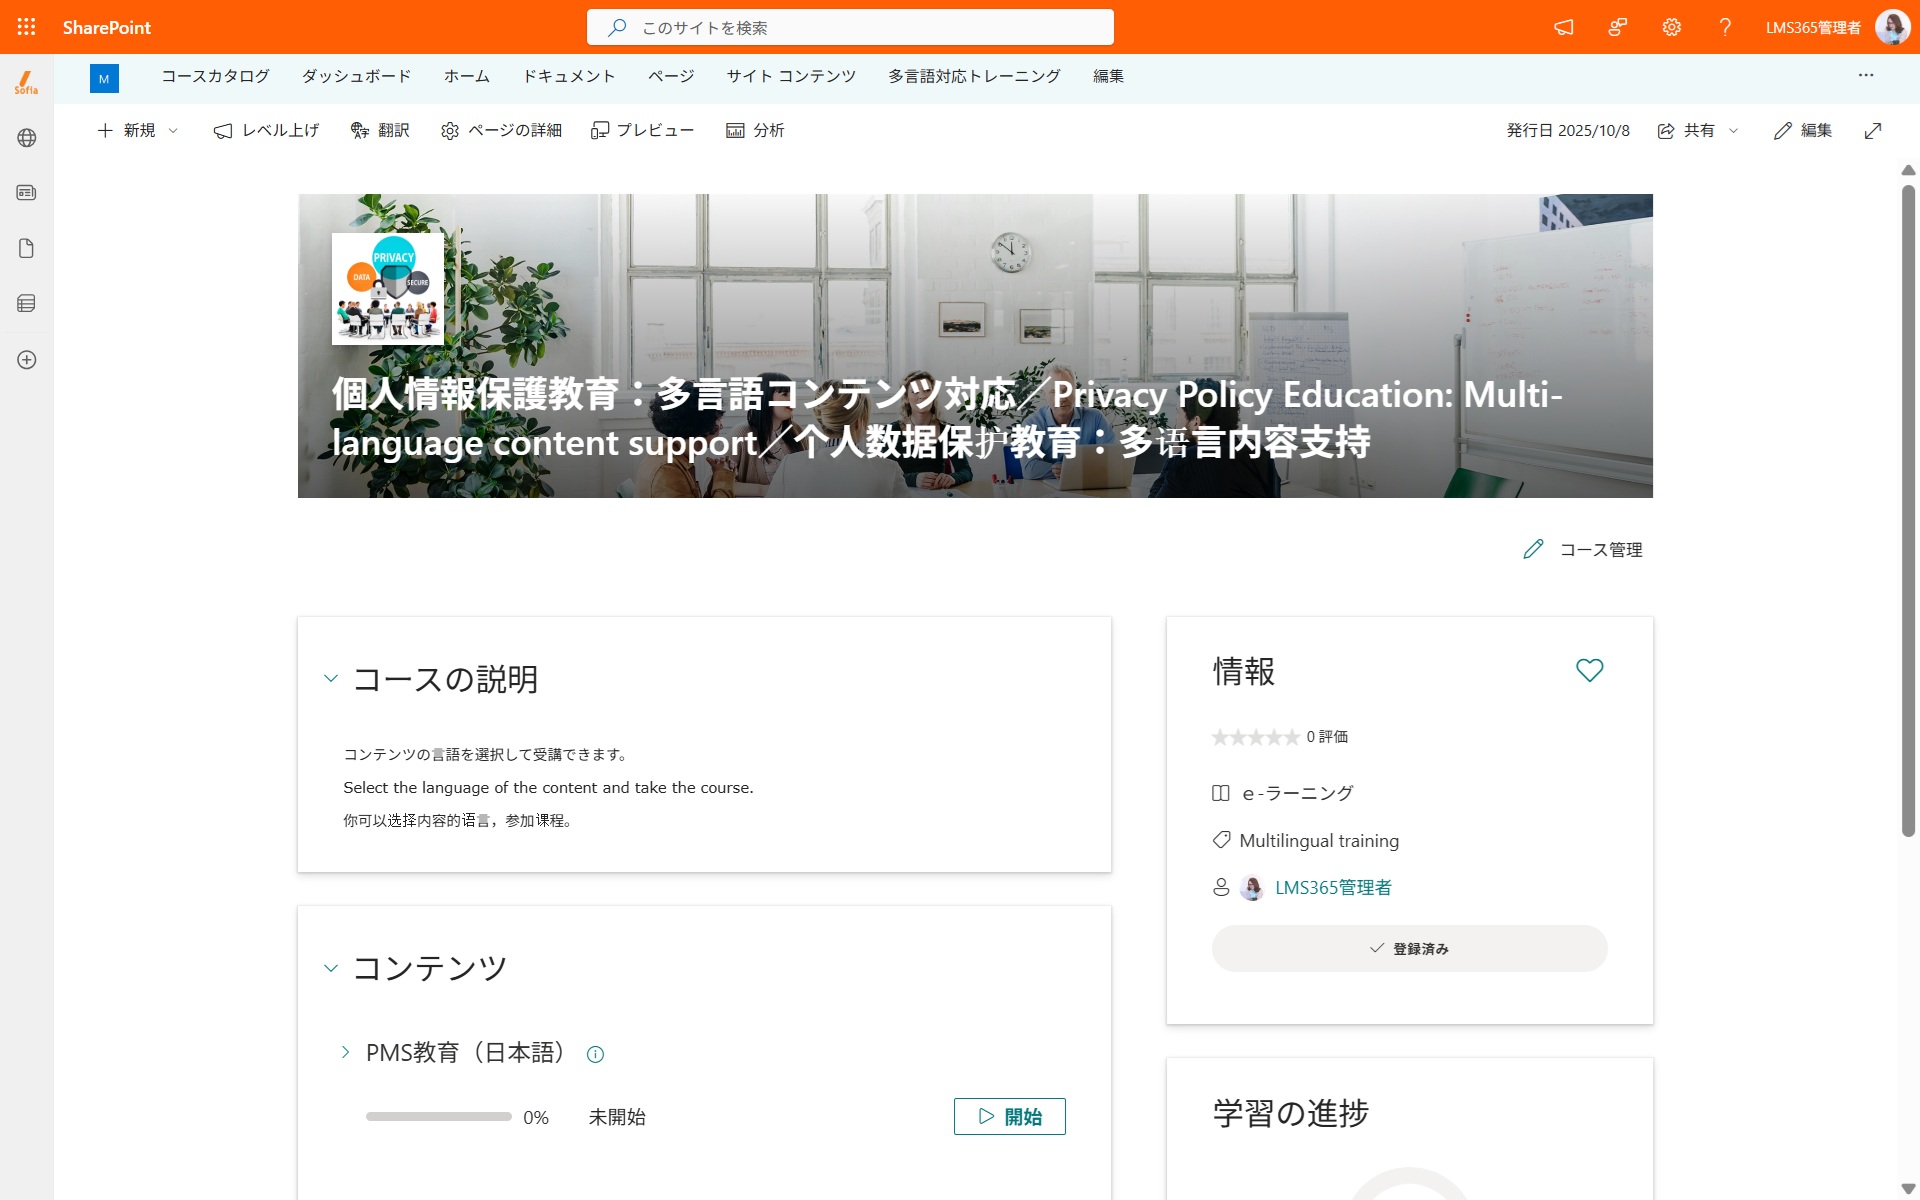Viewport: 1920px width, 1200px height.
Task: Click the 編集 link in site navigation
Action: pos(1108,76)
